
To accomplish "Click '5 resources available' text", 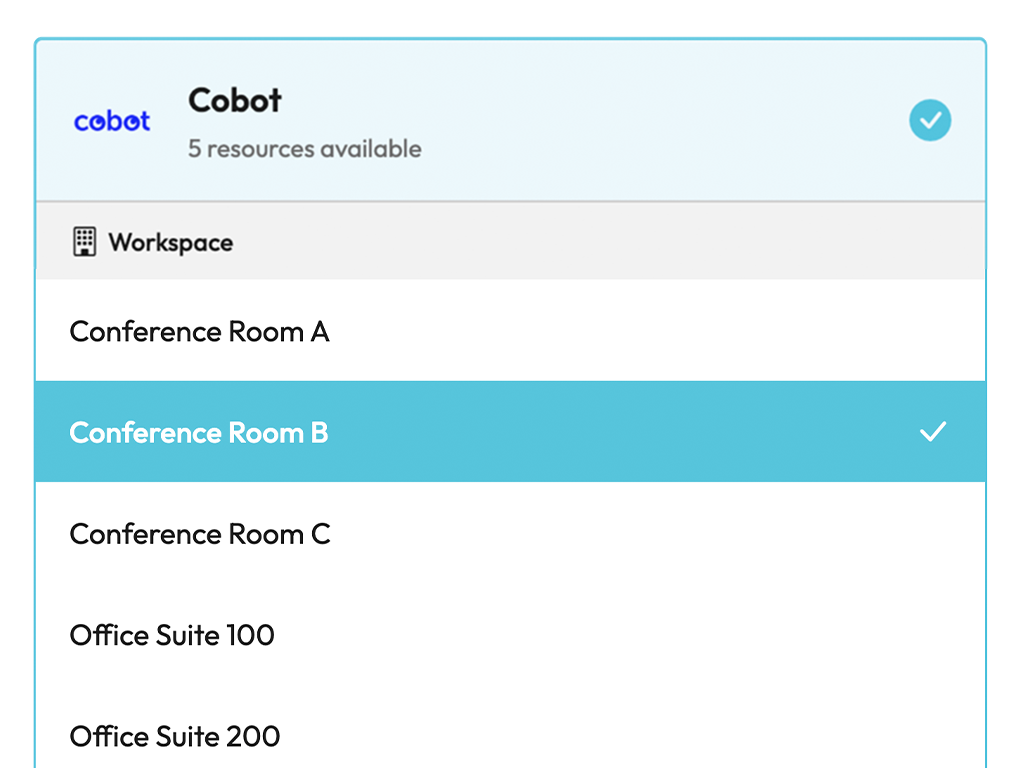I will [304, 149].
